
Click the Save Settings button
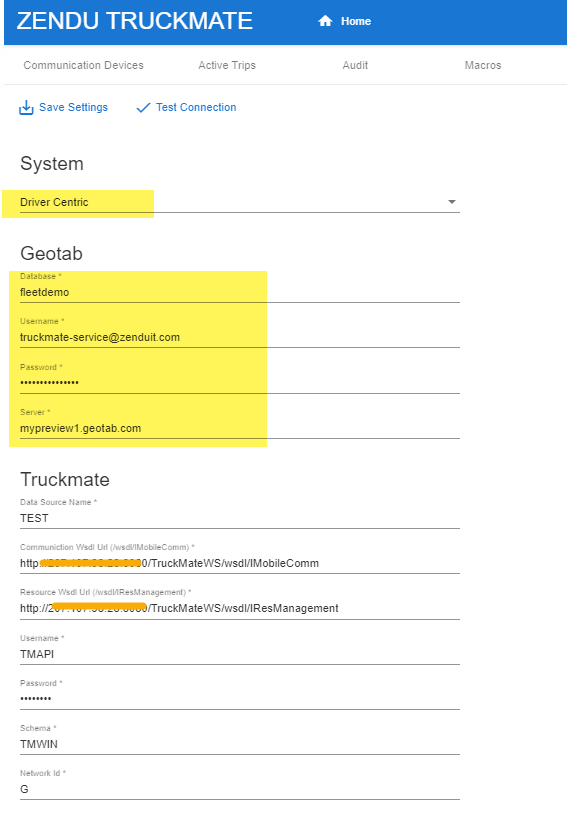pyautogui.click(x=63, y=108)
